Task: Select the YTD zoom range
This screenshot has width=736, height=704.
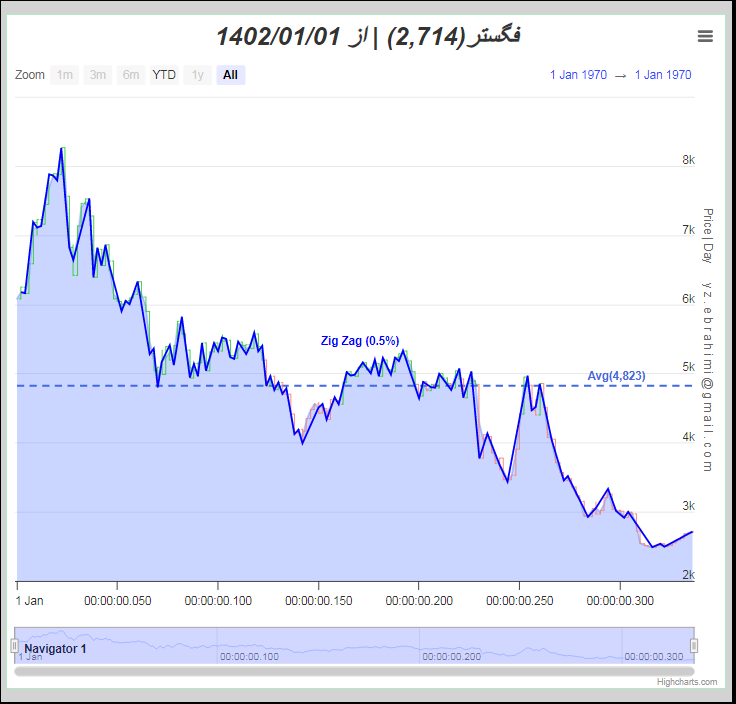Action: pos(164,75)
